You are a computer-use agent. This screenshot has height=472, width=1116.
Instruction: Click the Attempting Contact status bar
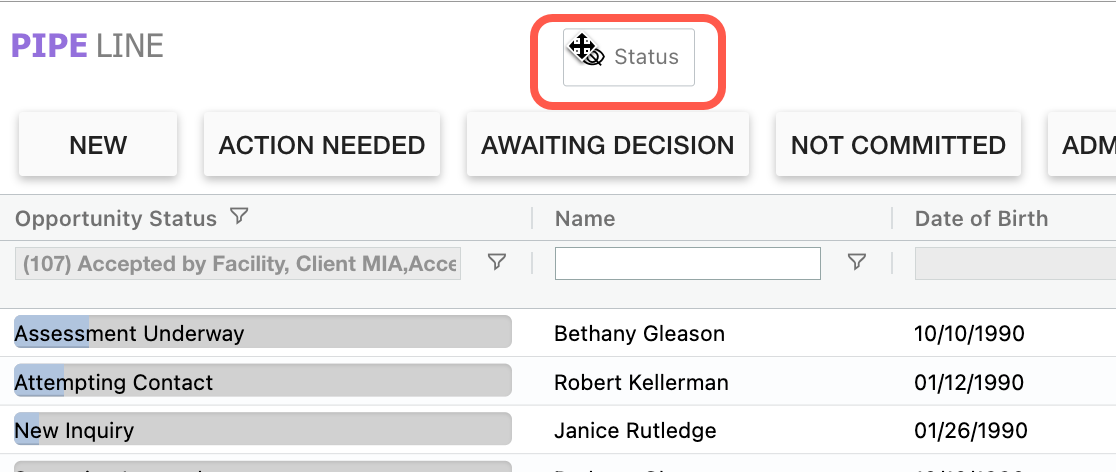(x=262, y=381)
